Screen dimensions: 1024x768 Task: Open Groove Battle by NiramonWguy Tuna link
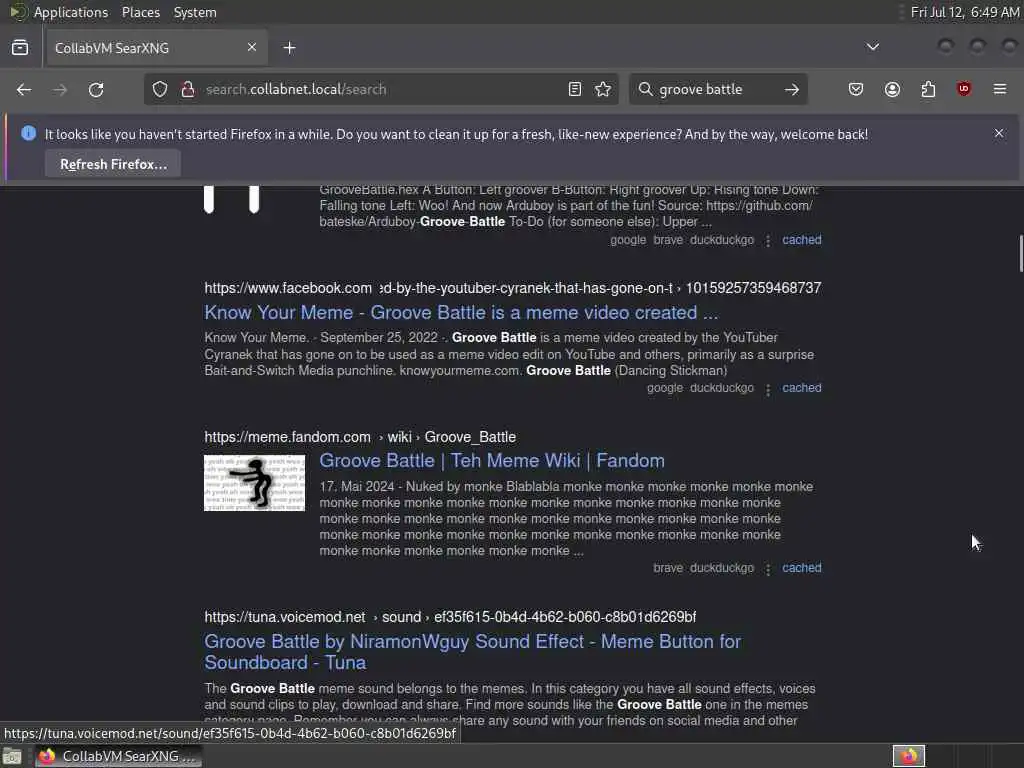473,652
